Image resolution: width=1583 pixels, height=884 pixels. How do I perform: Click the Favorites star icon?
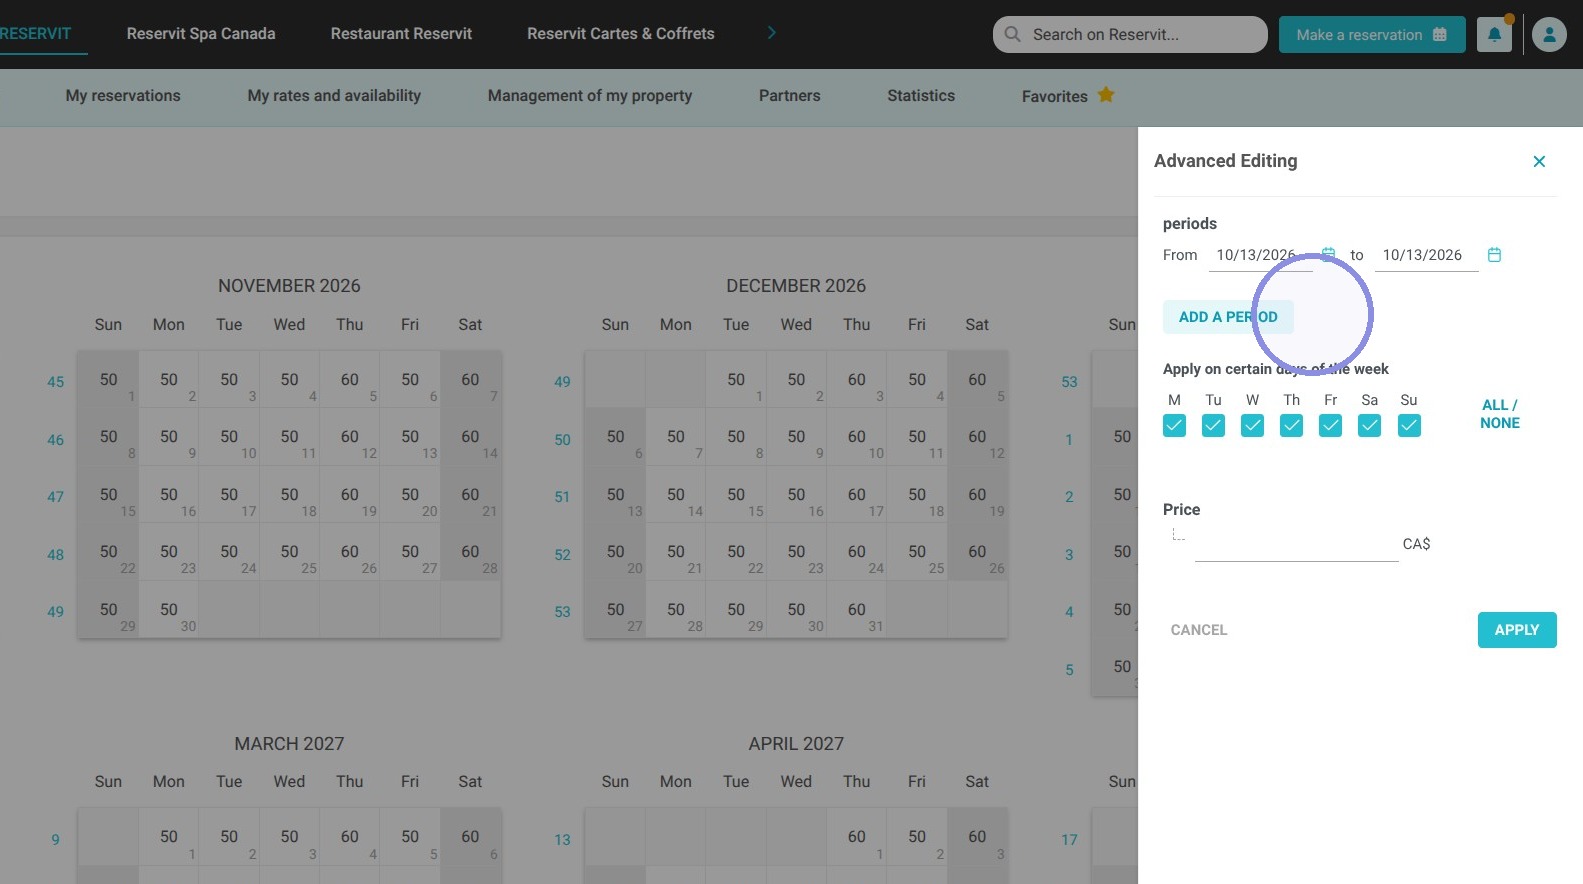pyautogui.click(x=1106, y=95)
